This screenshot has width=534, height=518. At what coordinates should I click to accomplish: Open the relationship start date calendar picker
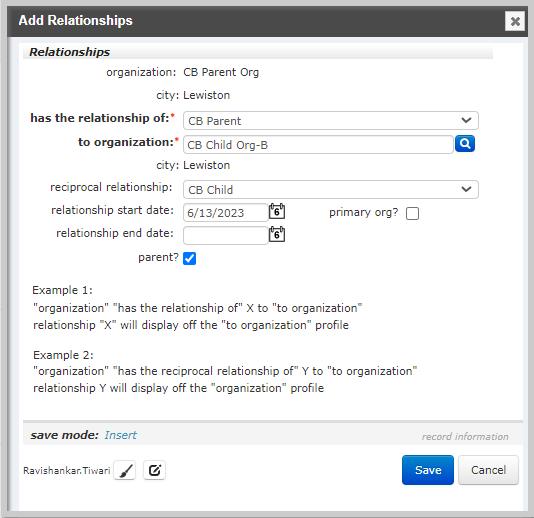(x=277, y=211)
